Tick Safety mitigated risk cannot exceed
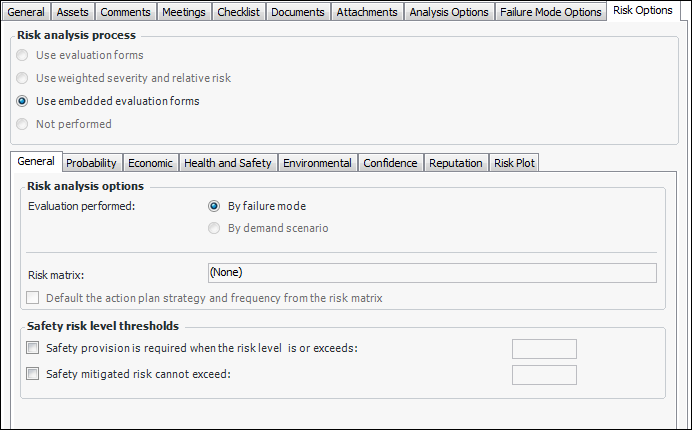 33,375
